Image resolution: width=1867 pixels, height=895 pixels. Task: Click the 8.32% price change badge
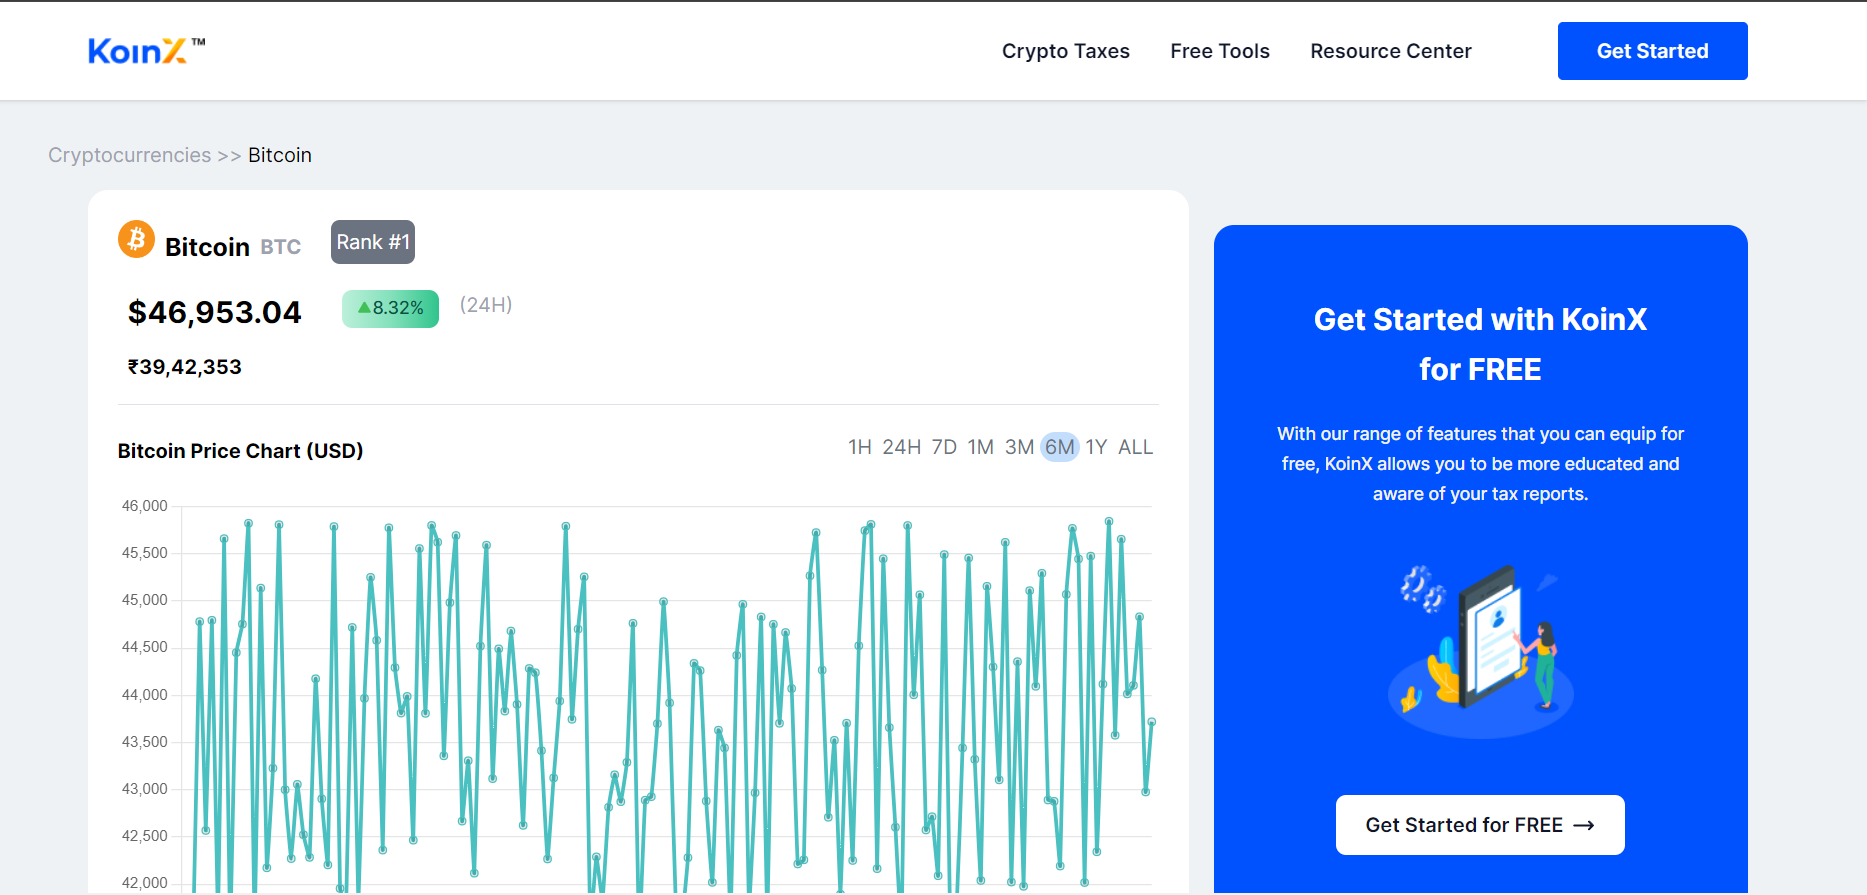390,308
